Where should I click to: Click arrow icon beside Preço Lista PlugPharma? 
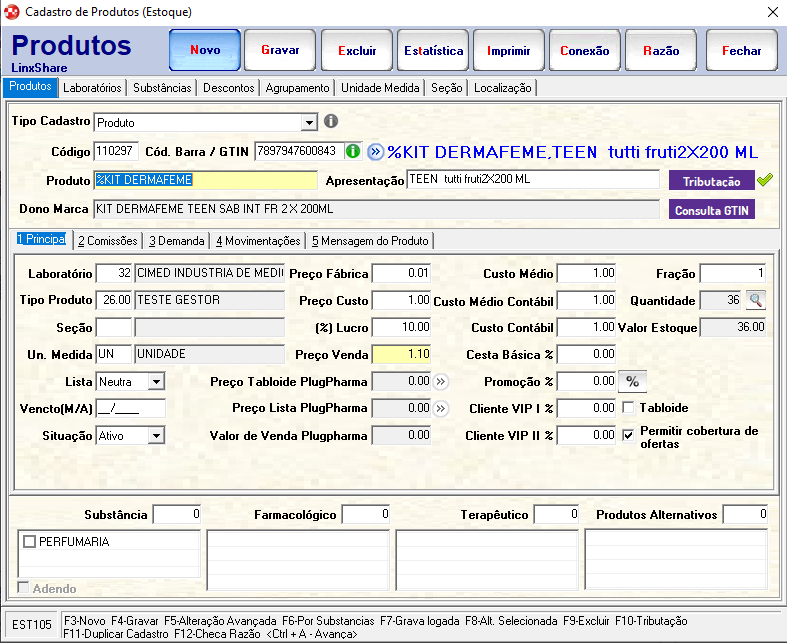[x=440, y=408]
